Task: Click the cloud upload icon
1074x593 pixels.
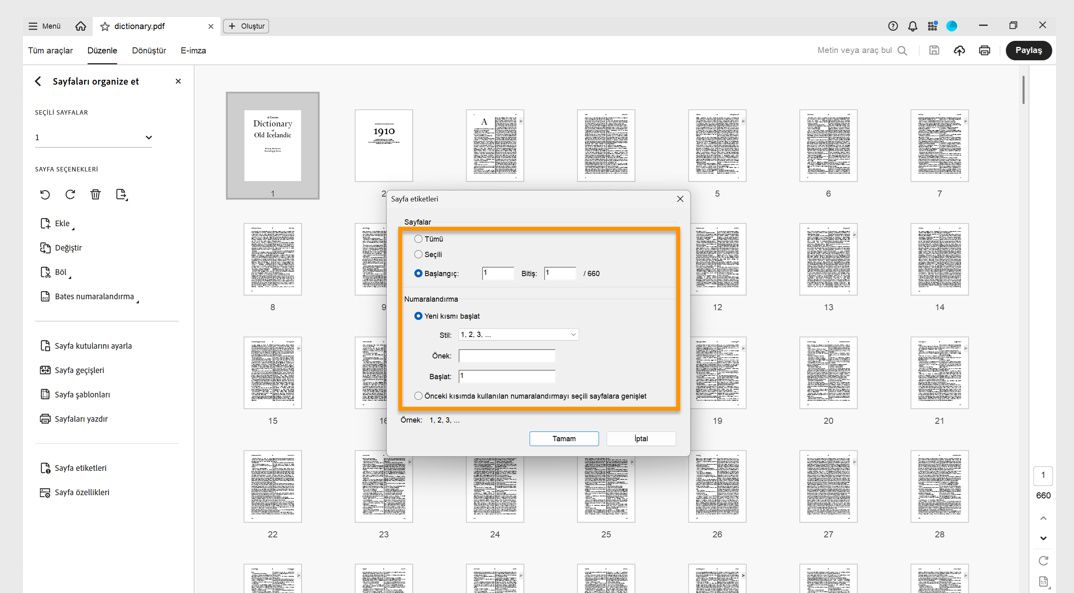Action: (x=959, y=51)
